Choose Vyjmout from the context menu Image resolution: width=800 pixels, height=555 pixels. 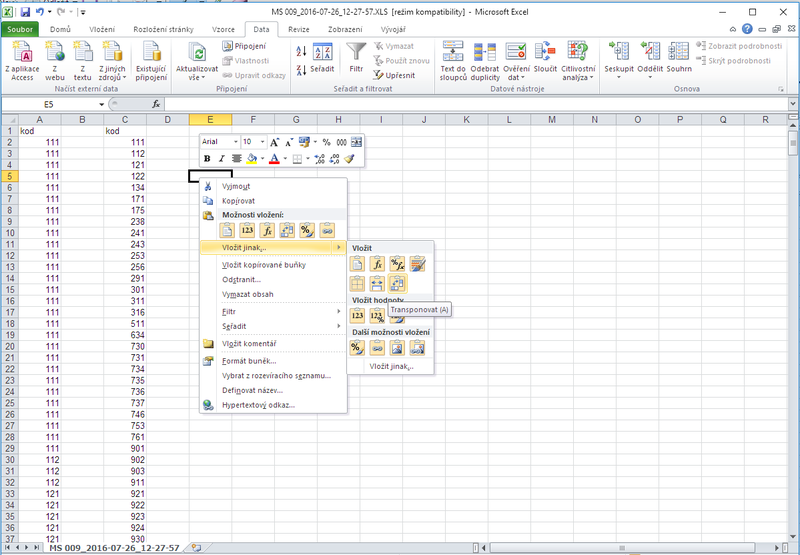click(273, 186)
